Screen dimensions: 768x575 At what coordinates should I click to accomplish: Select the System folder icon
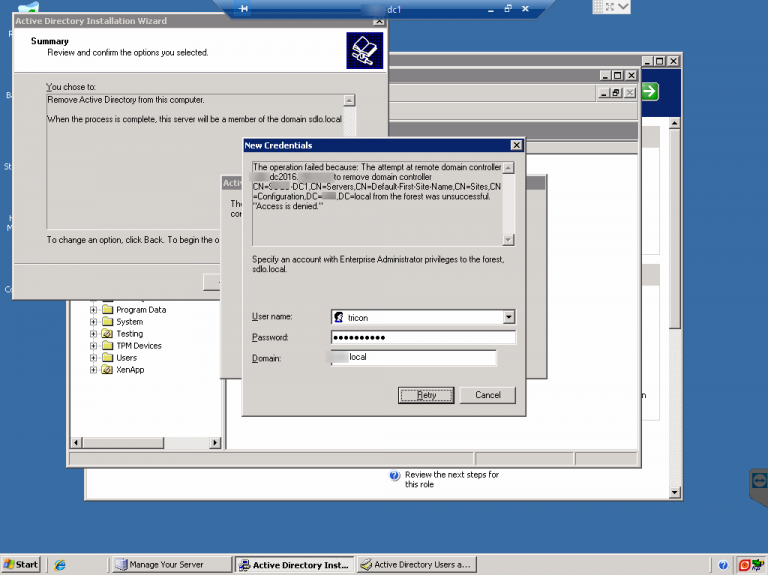tap(107, 322)
